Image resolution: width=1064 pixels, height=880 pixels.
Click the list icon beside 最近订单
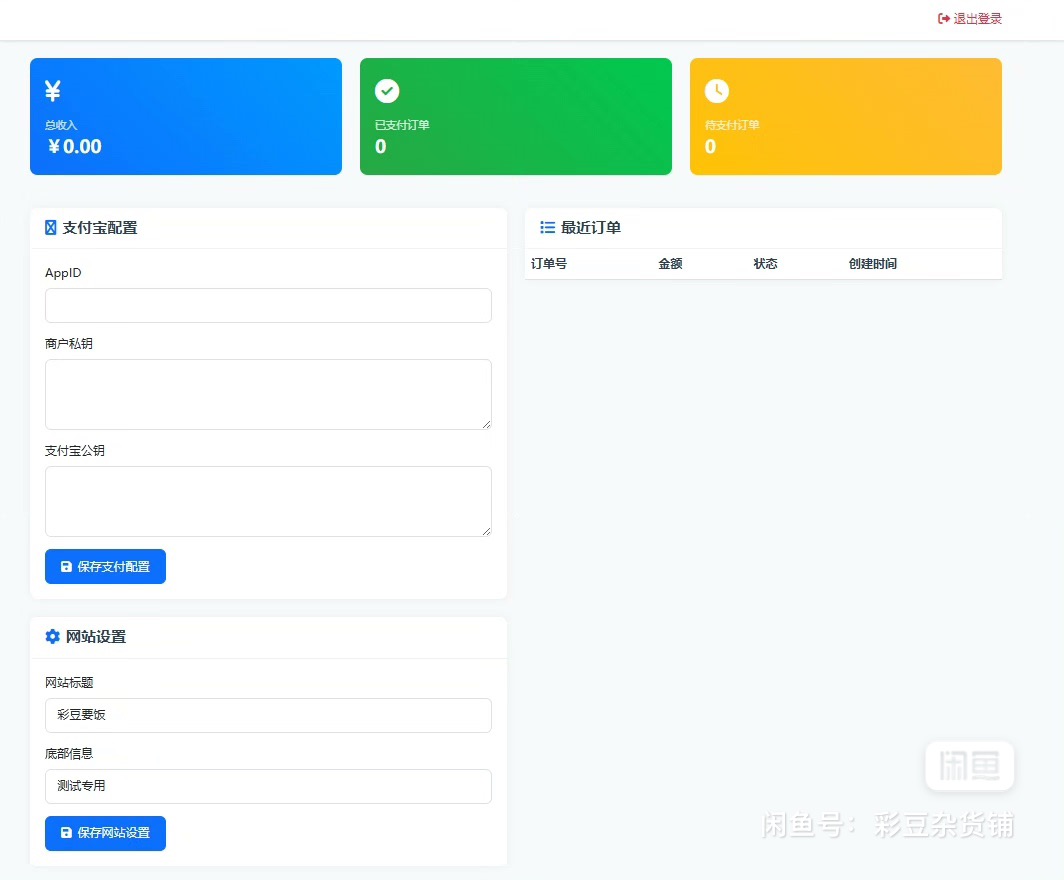coord(547,228)
